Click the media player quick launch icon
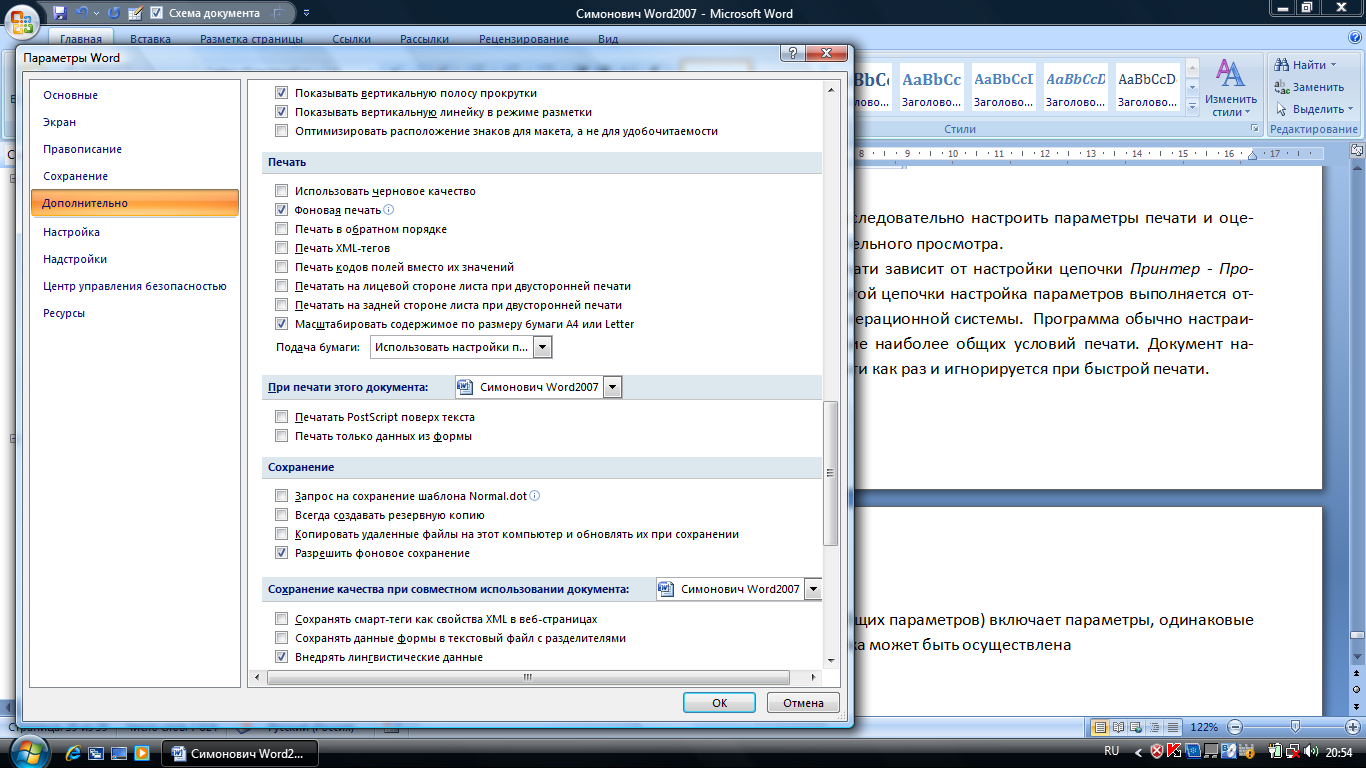This screenshot has width=1366, height=768. [141, 752]
